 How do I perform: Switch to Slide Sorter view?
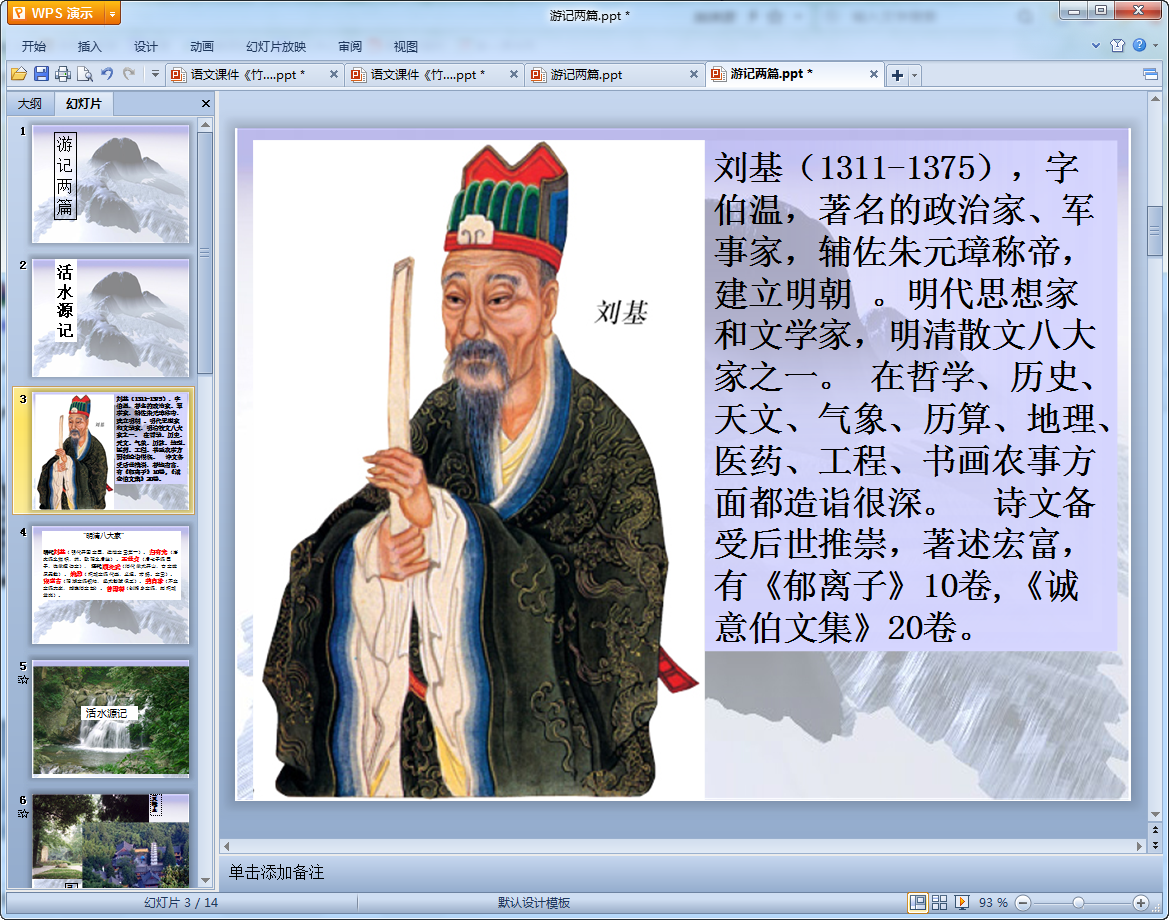tap(939, 903)
